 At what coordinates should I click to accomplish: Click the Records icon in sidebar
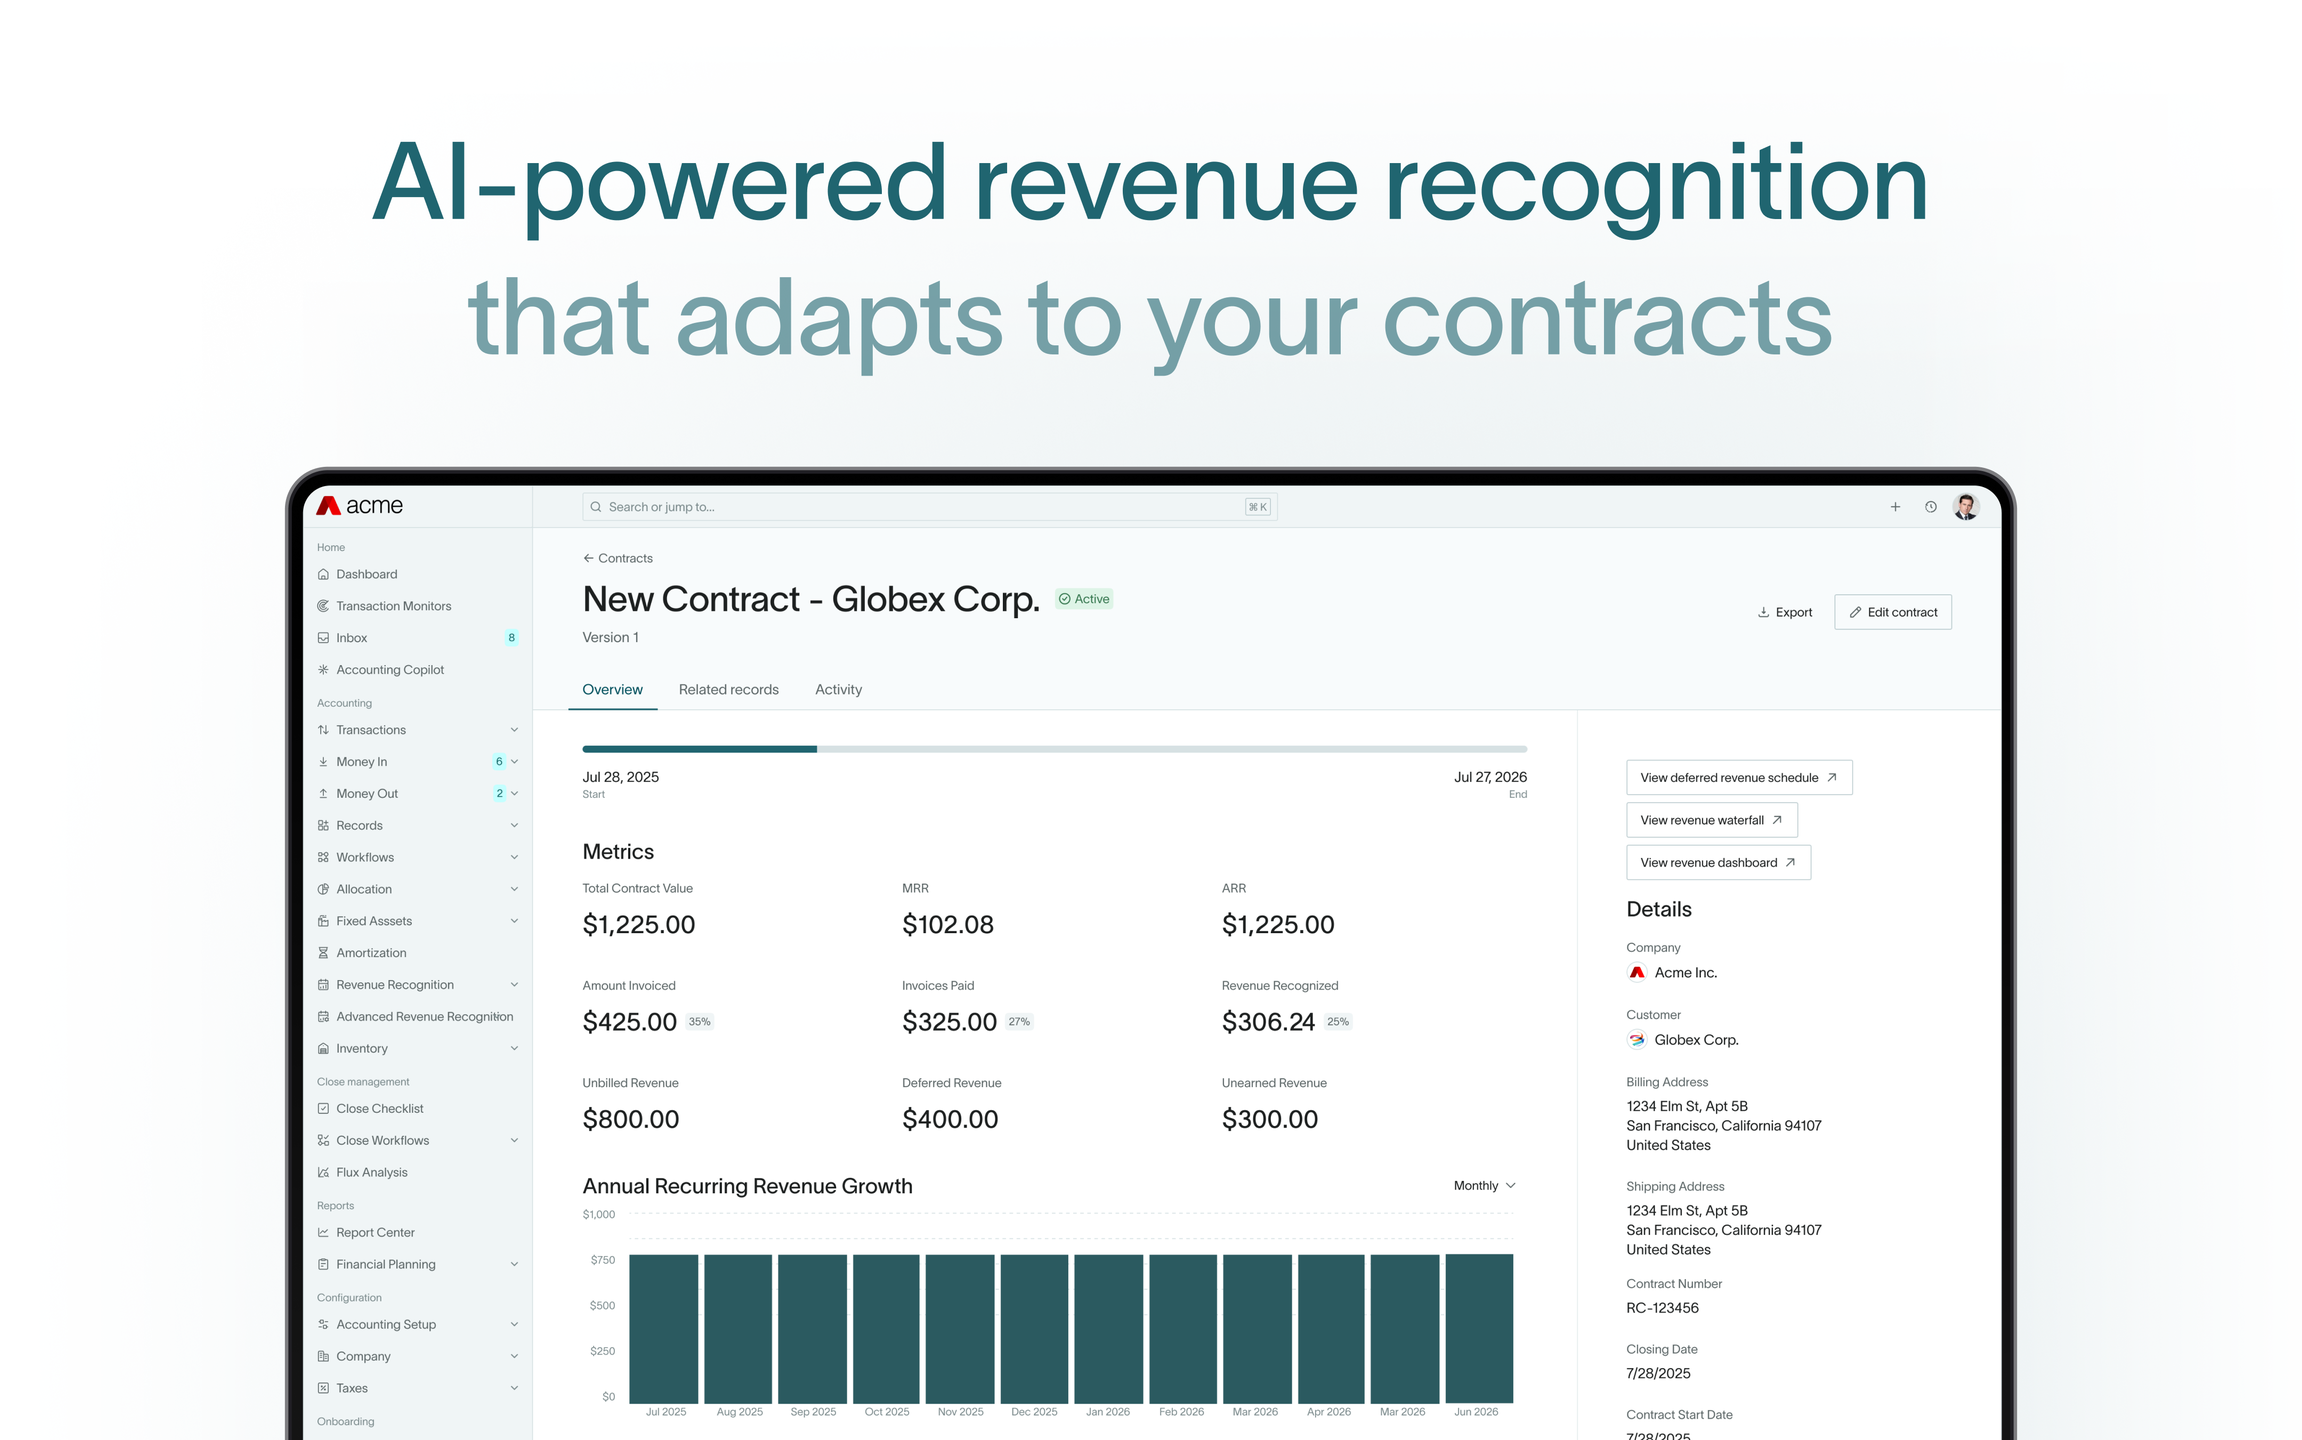click(x=323, y=826)
